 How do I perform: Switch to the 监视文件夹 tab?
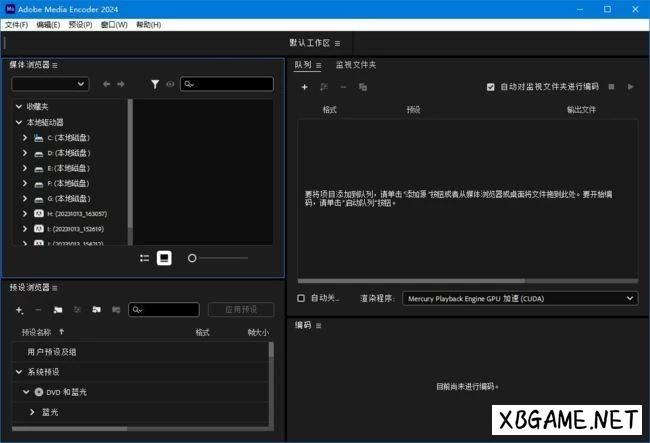tap(356, 65)
